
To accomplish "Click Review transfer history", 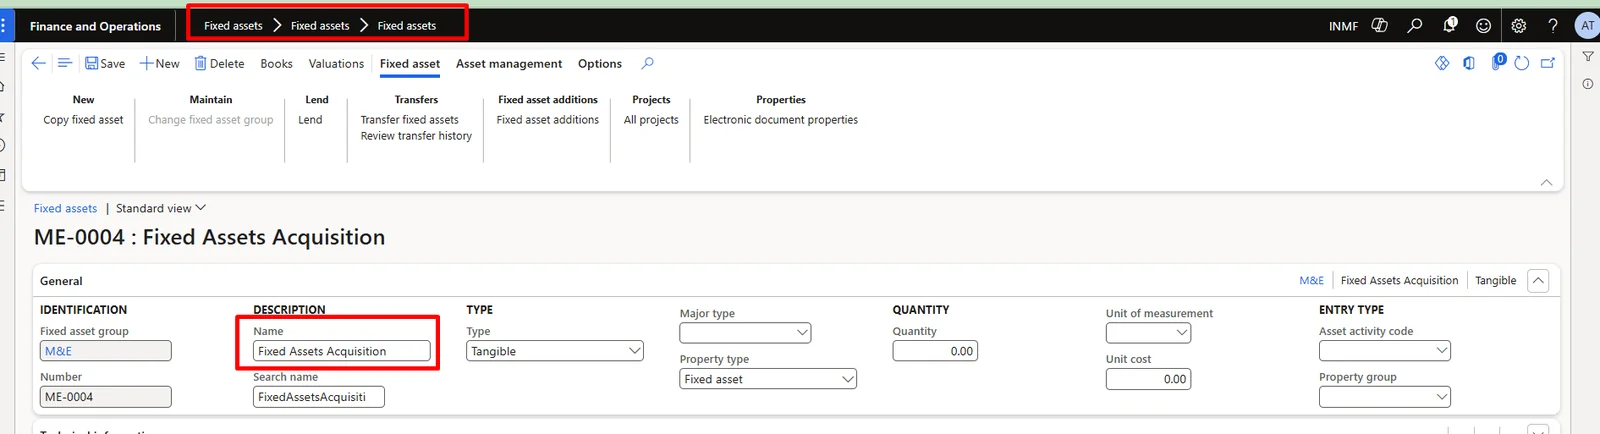I will coord(416,136).
